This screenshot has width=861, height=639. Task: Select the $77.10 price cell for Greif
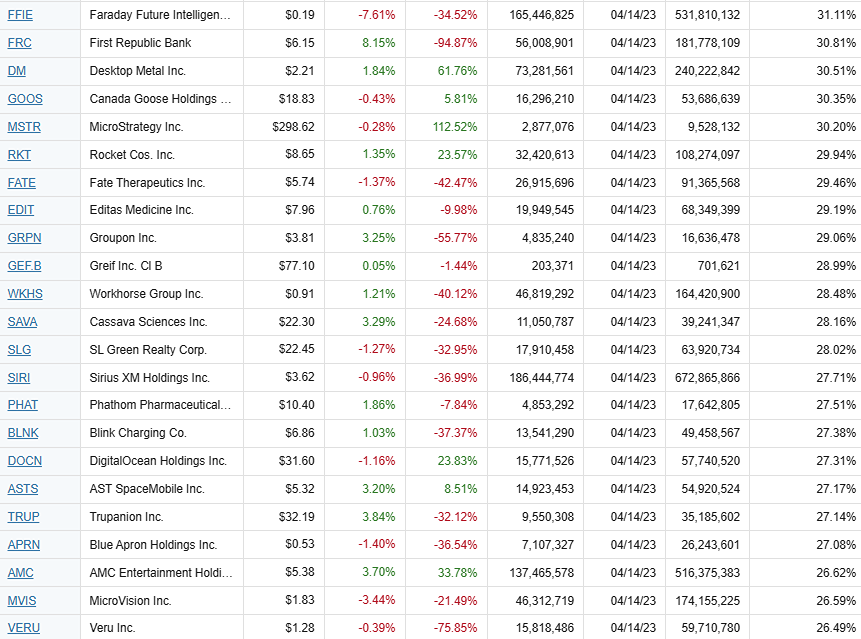point(294,266)
